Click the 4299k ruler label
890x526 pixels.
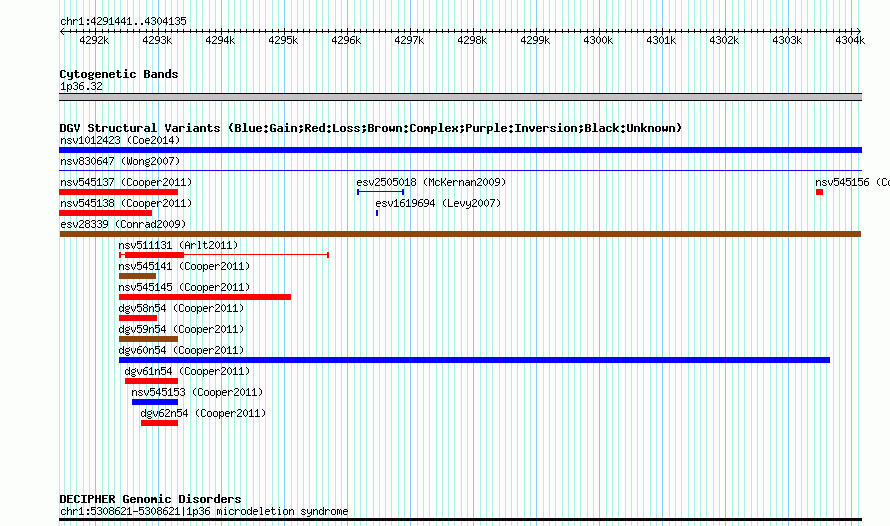click(x=535, y=40)
